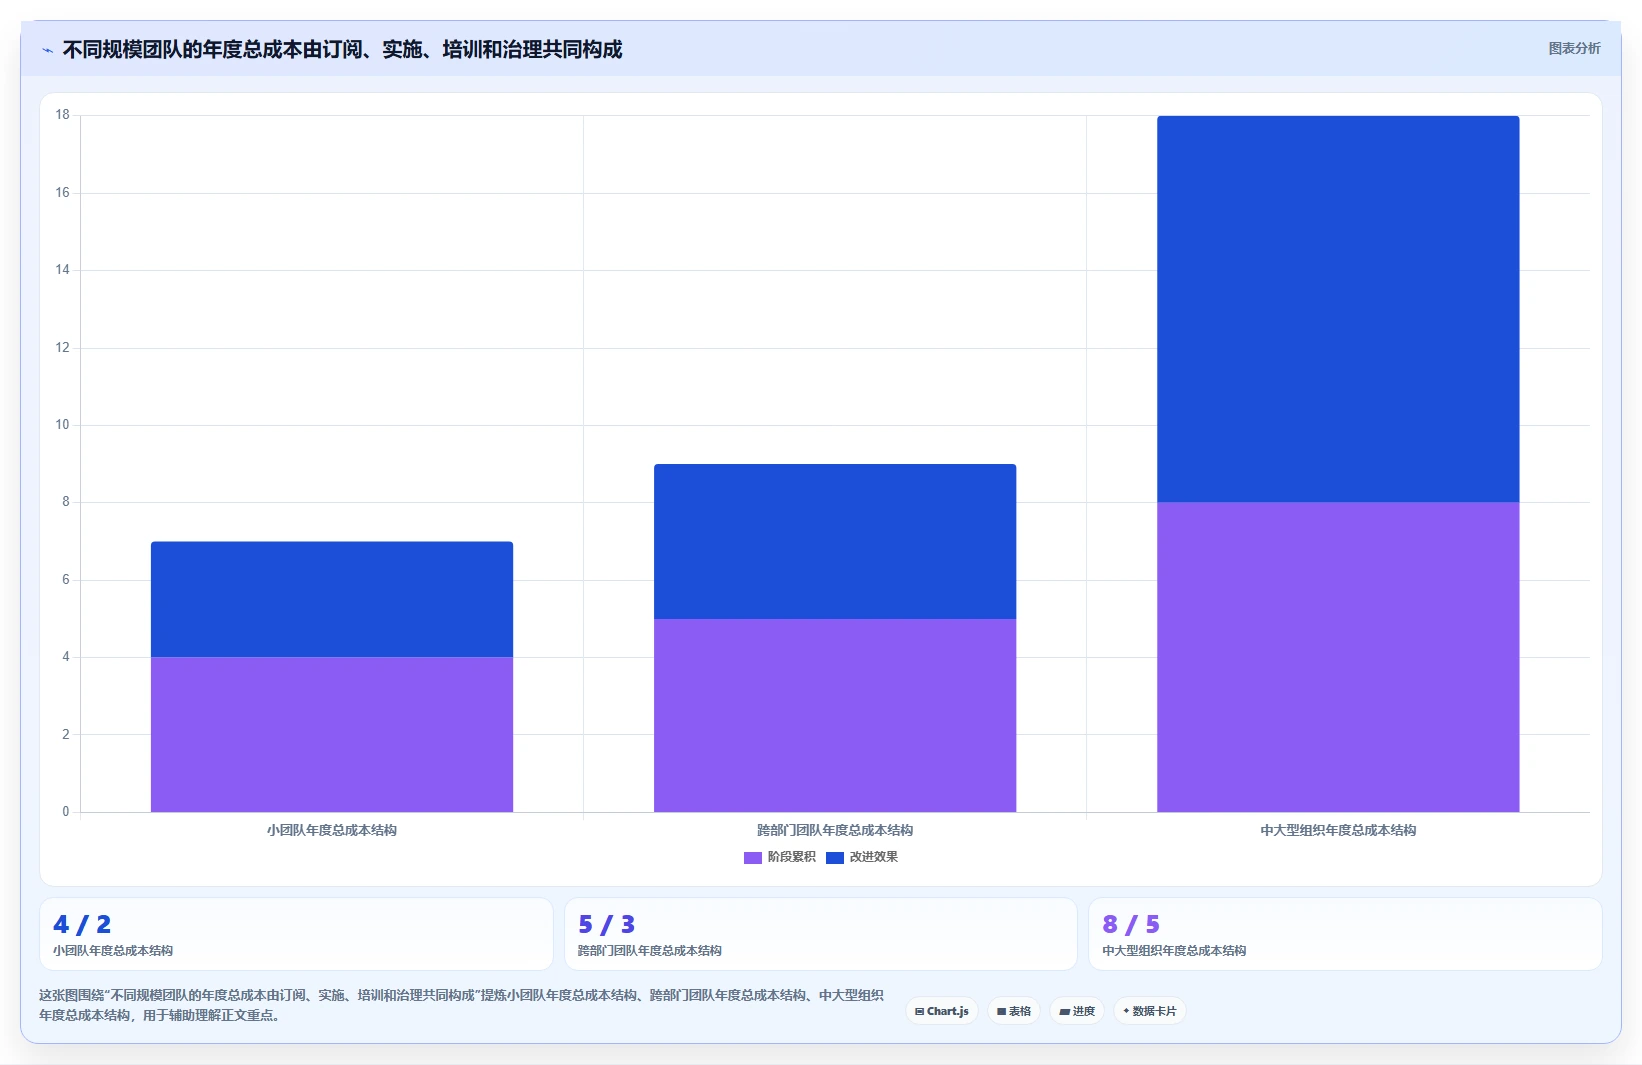The width and height of the screenshot is (1642, 1065).
Task: Open the 8 / 5 stat card
Action: click(x=1345, y=934)
